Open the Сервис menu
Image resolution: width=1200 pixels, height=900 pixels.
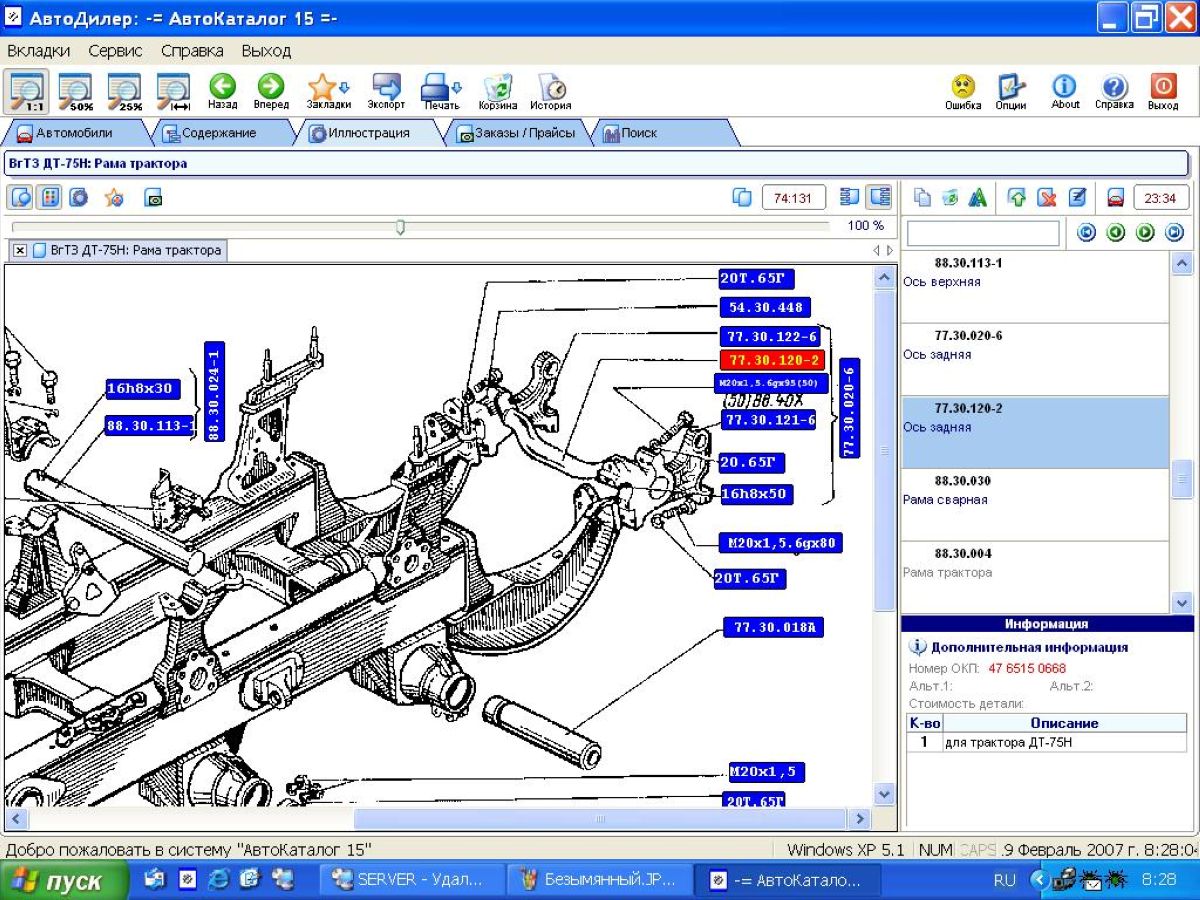115,50
